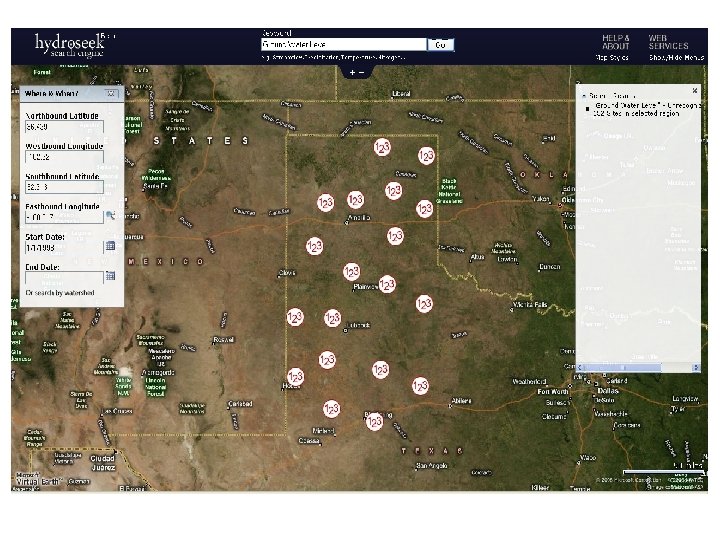Open the Map Styles menu
This screenshot has width=720, height=540.
tap(612, 58)
